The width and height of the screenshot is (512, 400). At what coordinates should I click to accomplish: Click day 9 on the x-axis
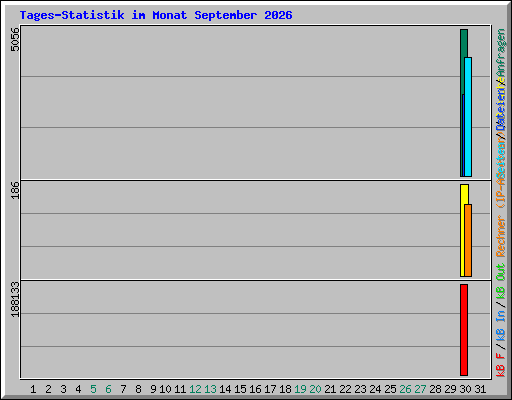pyautogui.click(x=153, y=389)
